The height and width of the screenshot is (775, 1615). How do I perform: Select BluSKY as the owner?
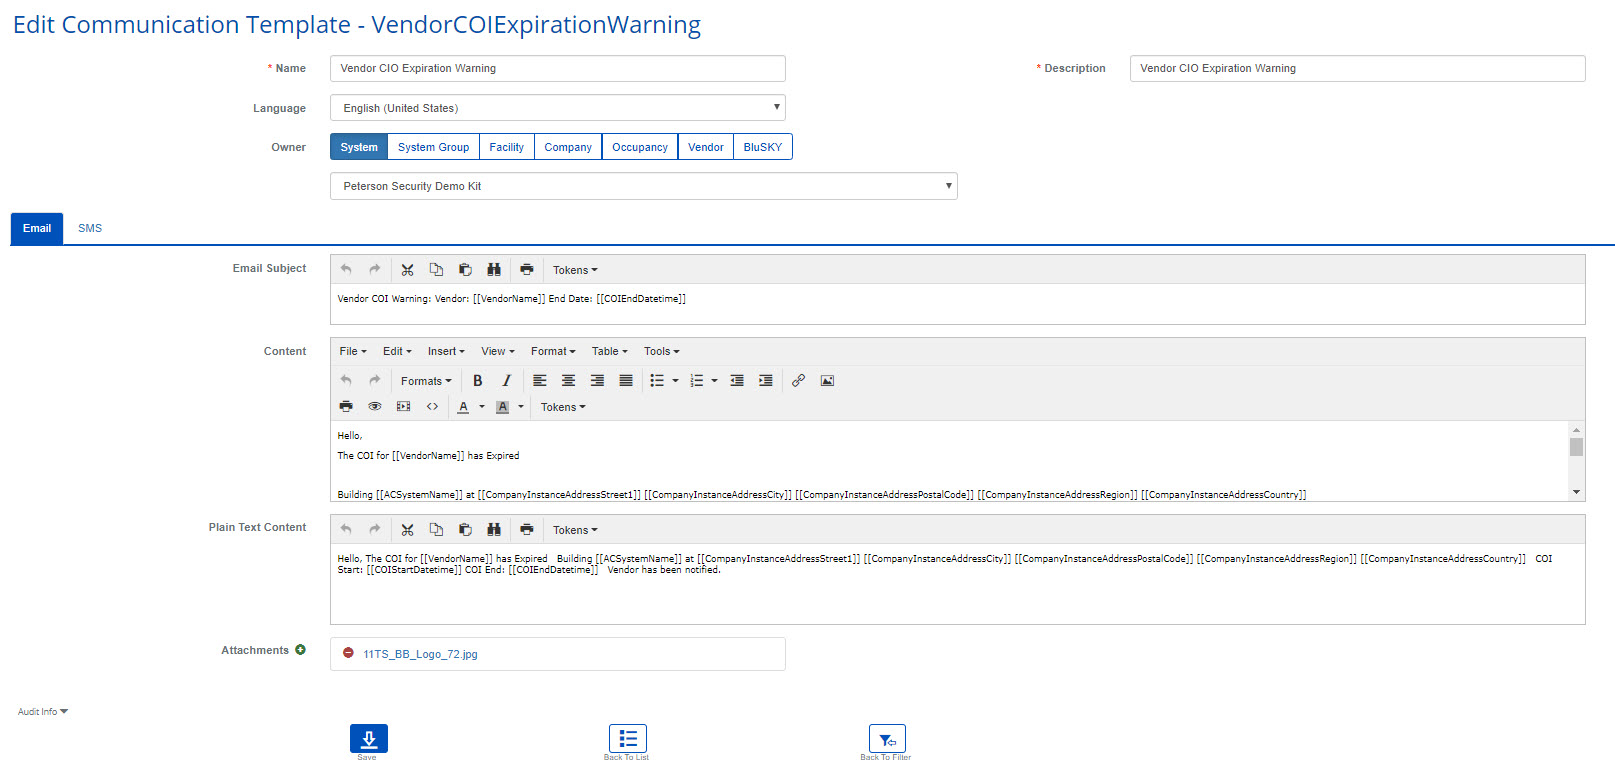(x=763, y=147)
